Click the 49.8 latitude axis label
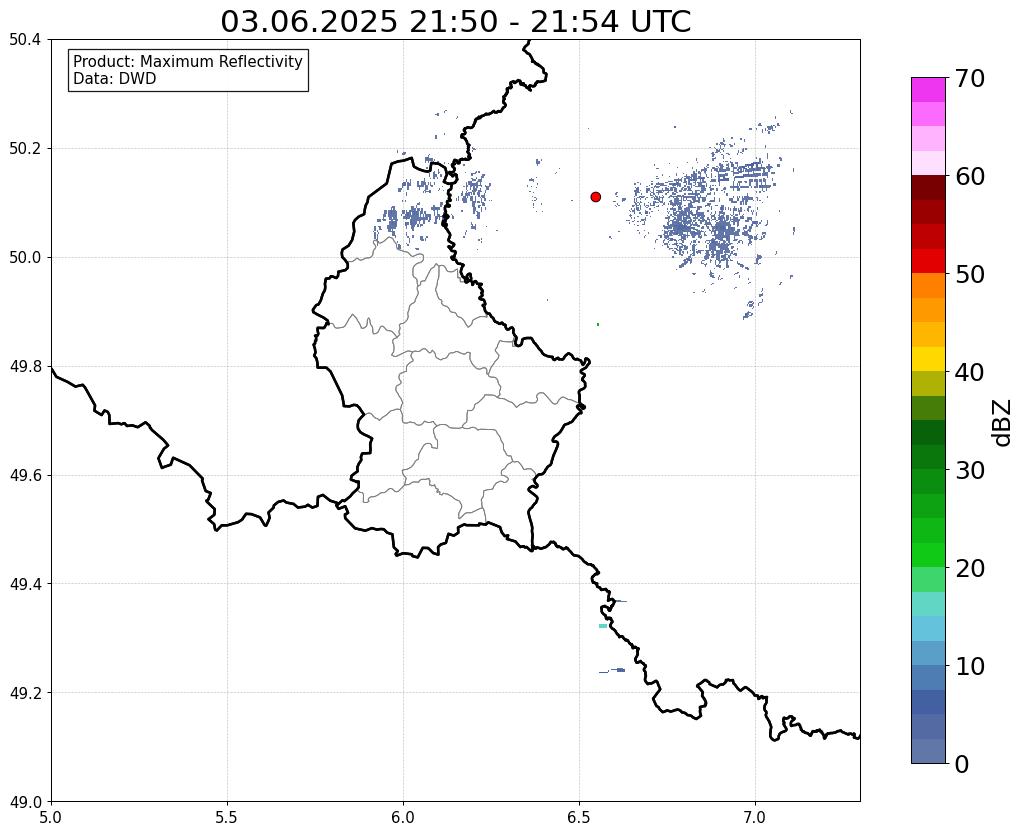Screen dimensions: 1023x834 25,367
